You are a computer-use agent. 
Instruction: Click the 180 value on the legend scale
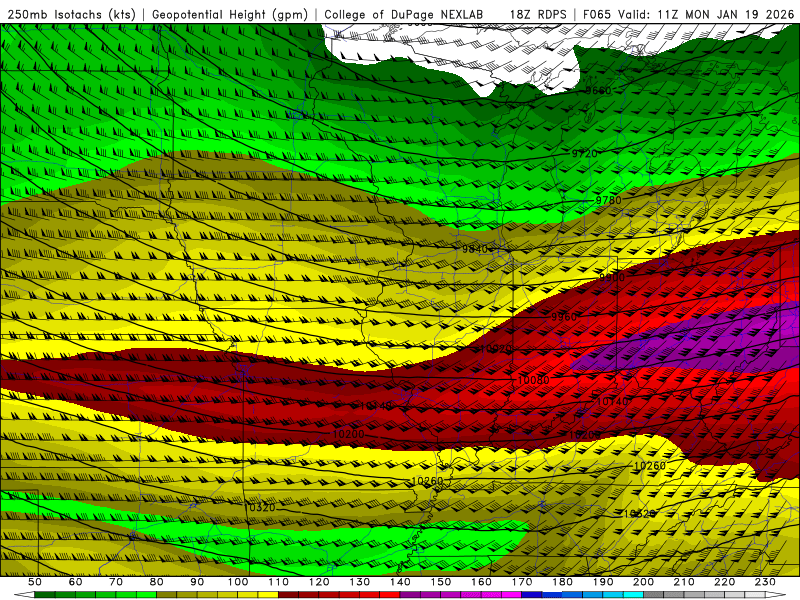pos(562,582)
